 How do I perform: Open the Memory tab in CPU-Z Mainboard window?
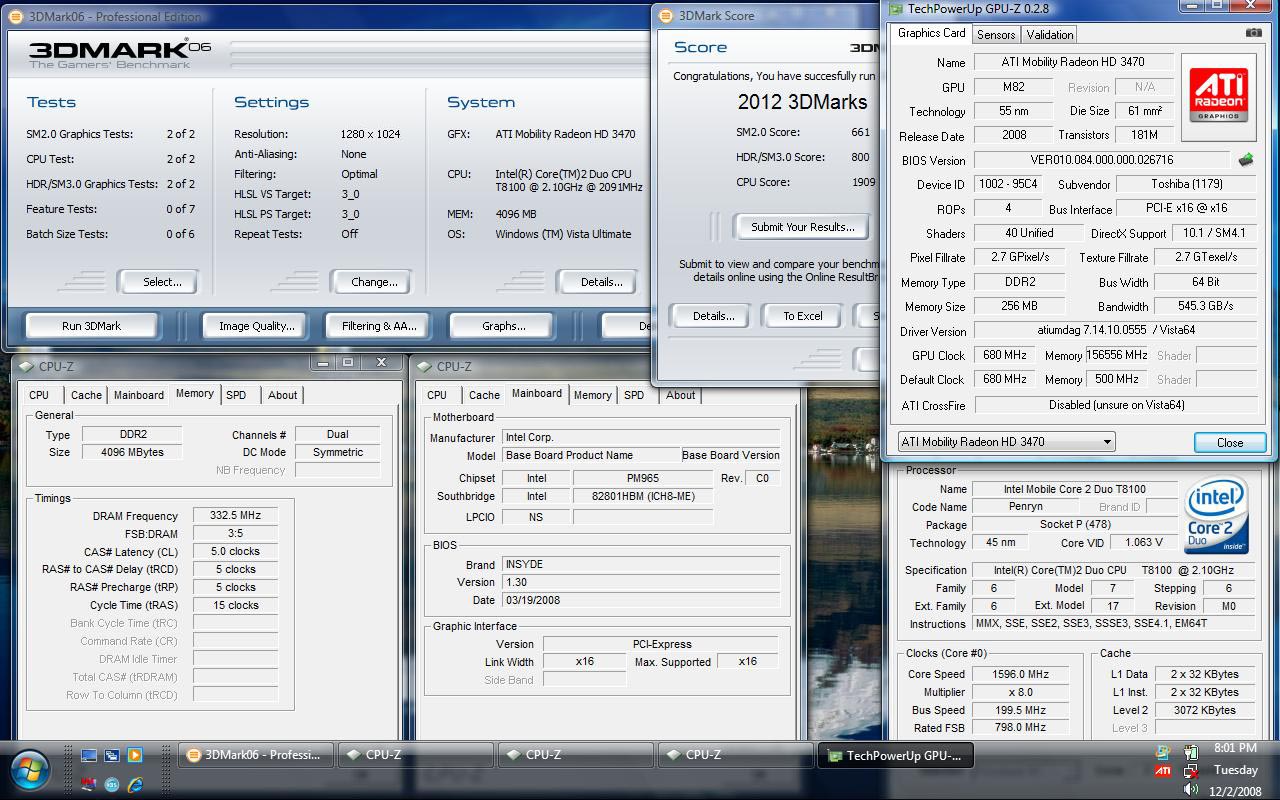click(592, 395)
